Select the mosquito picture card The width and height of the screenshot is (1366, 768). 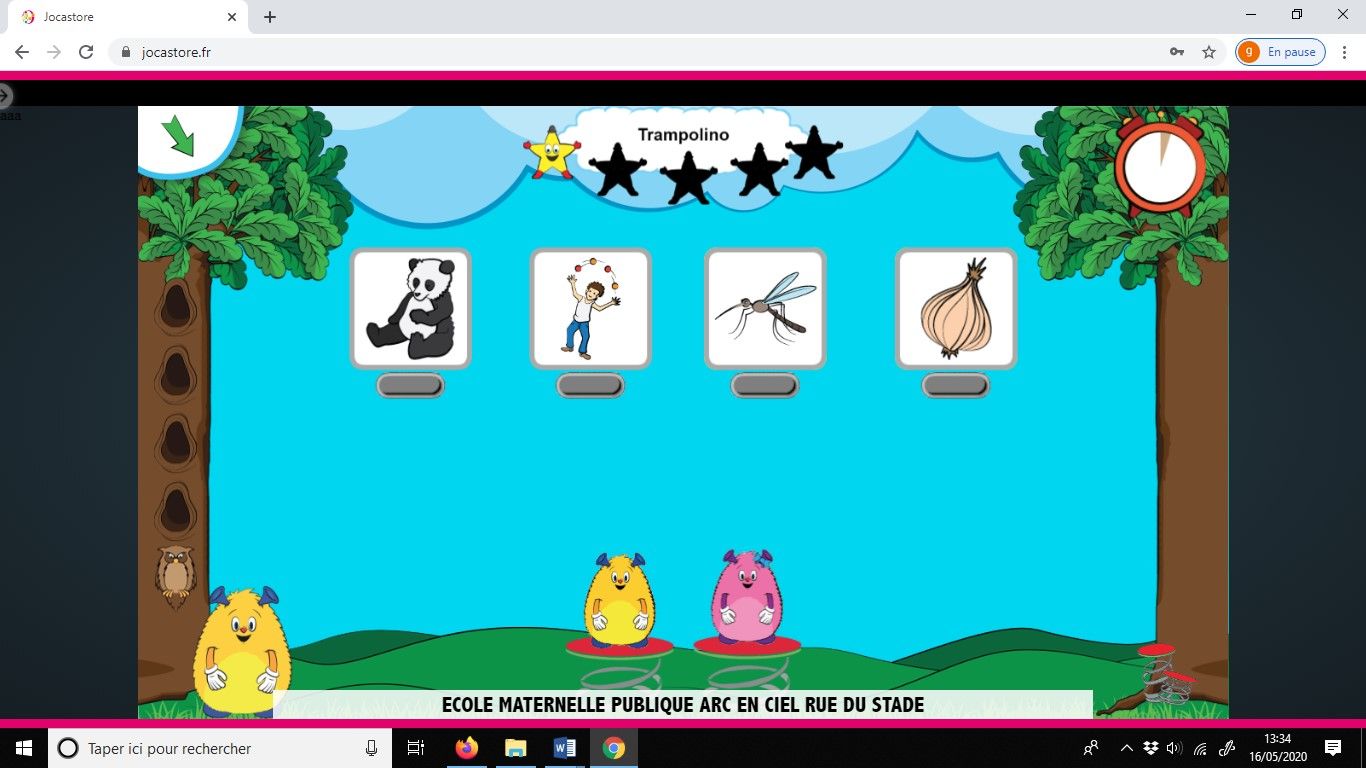[x=765, y=308]
